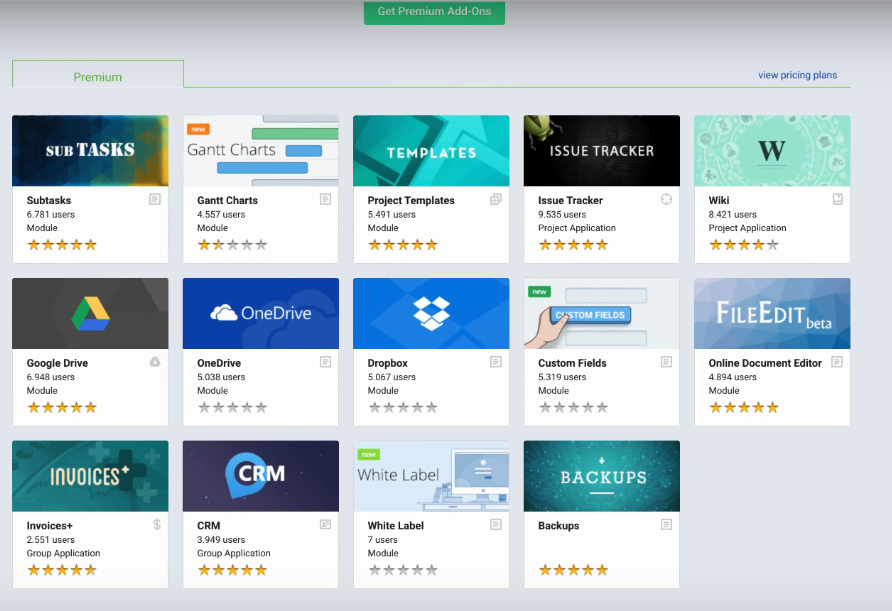Open the CRM logo banner
The height and width of the screenshot is (611, 892).
[261, 476]
